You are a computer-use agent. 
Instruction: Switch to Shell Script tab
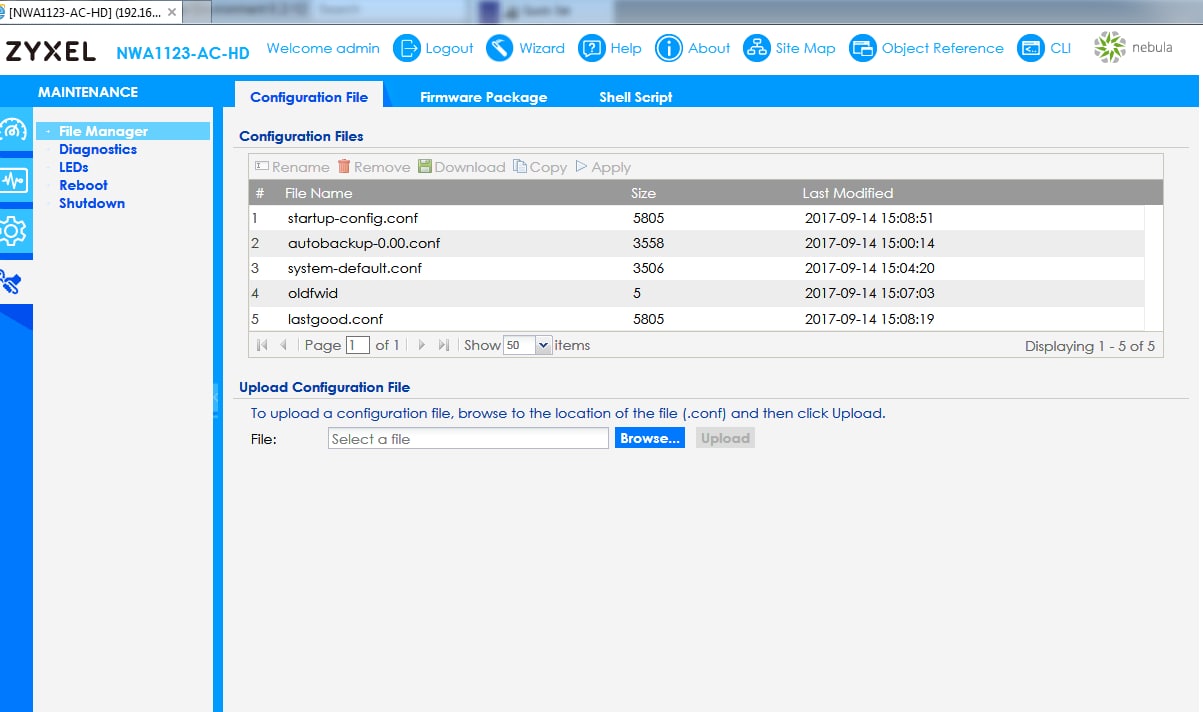coord(636,97)
